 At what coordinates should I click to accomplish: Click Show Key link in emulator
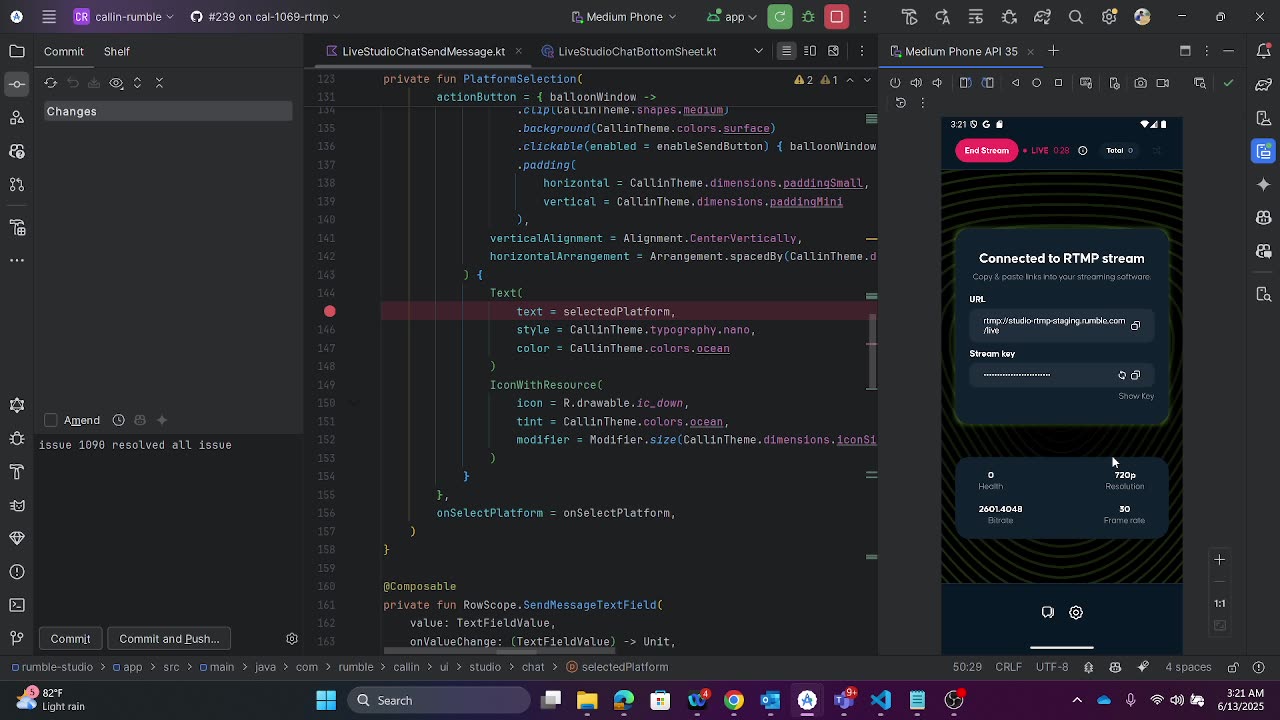tap(1136, 396)
